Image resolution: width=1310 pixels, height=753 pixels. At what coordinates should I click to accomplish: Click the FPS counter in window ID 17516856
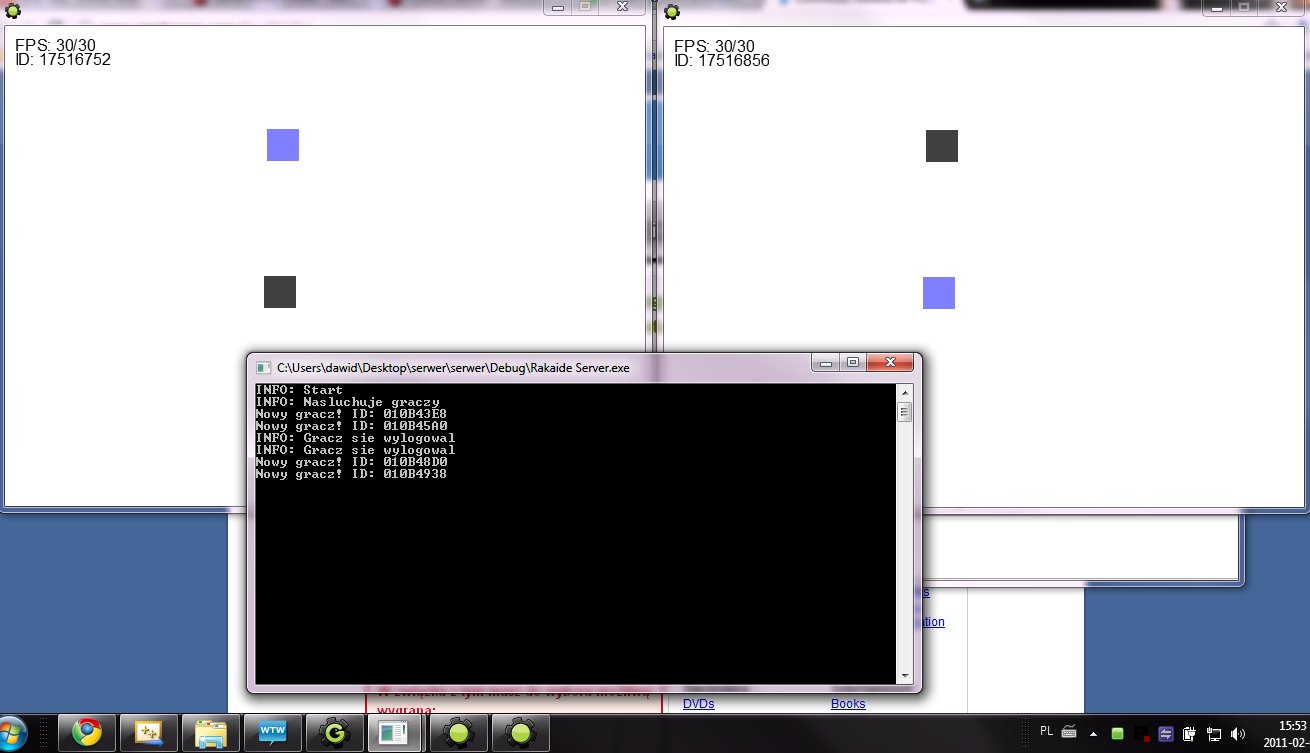715,47
